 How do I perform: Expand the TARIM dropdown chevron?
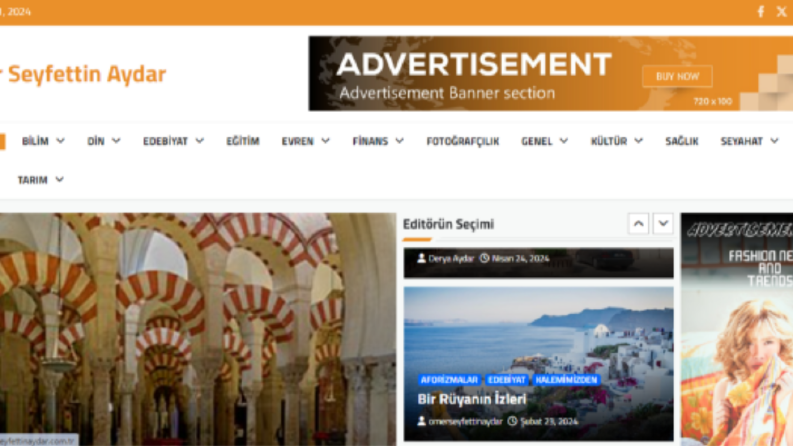[59, 180]
